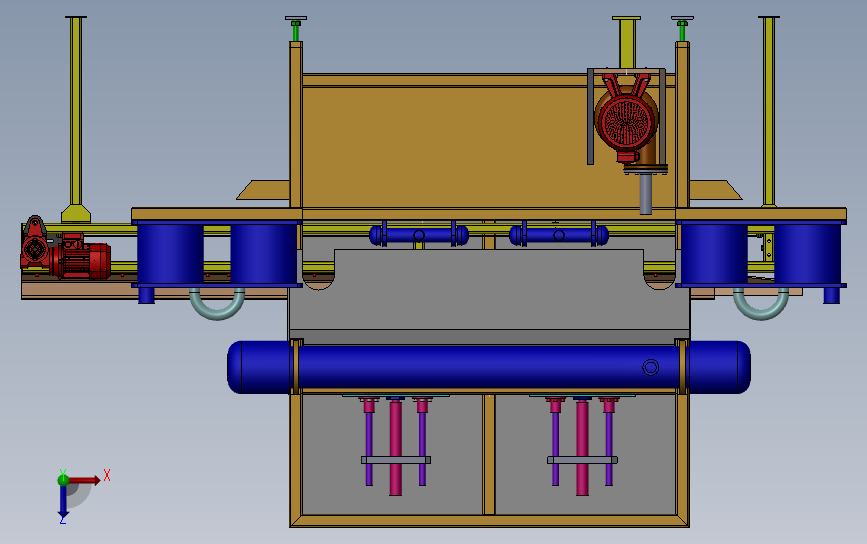Select the left green U-shaped pipe

(217, 305)
